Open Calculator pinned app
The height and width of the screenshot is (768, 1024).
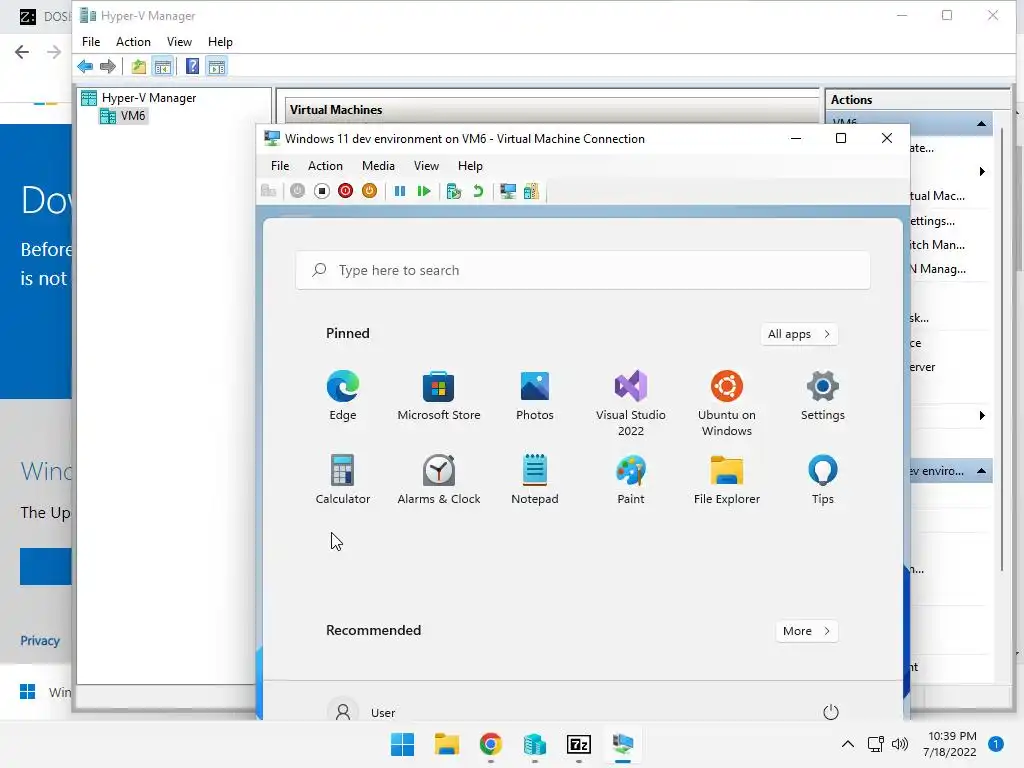pos(343,479)
